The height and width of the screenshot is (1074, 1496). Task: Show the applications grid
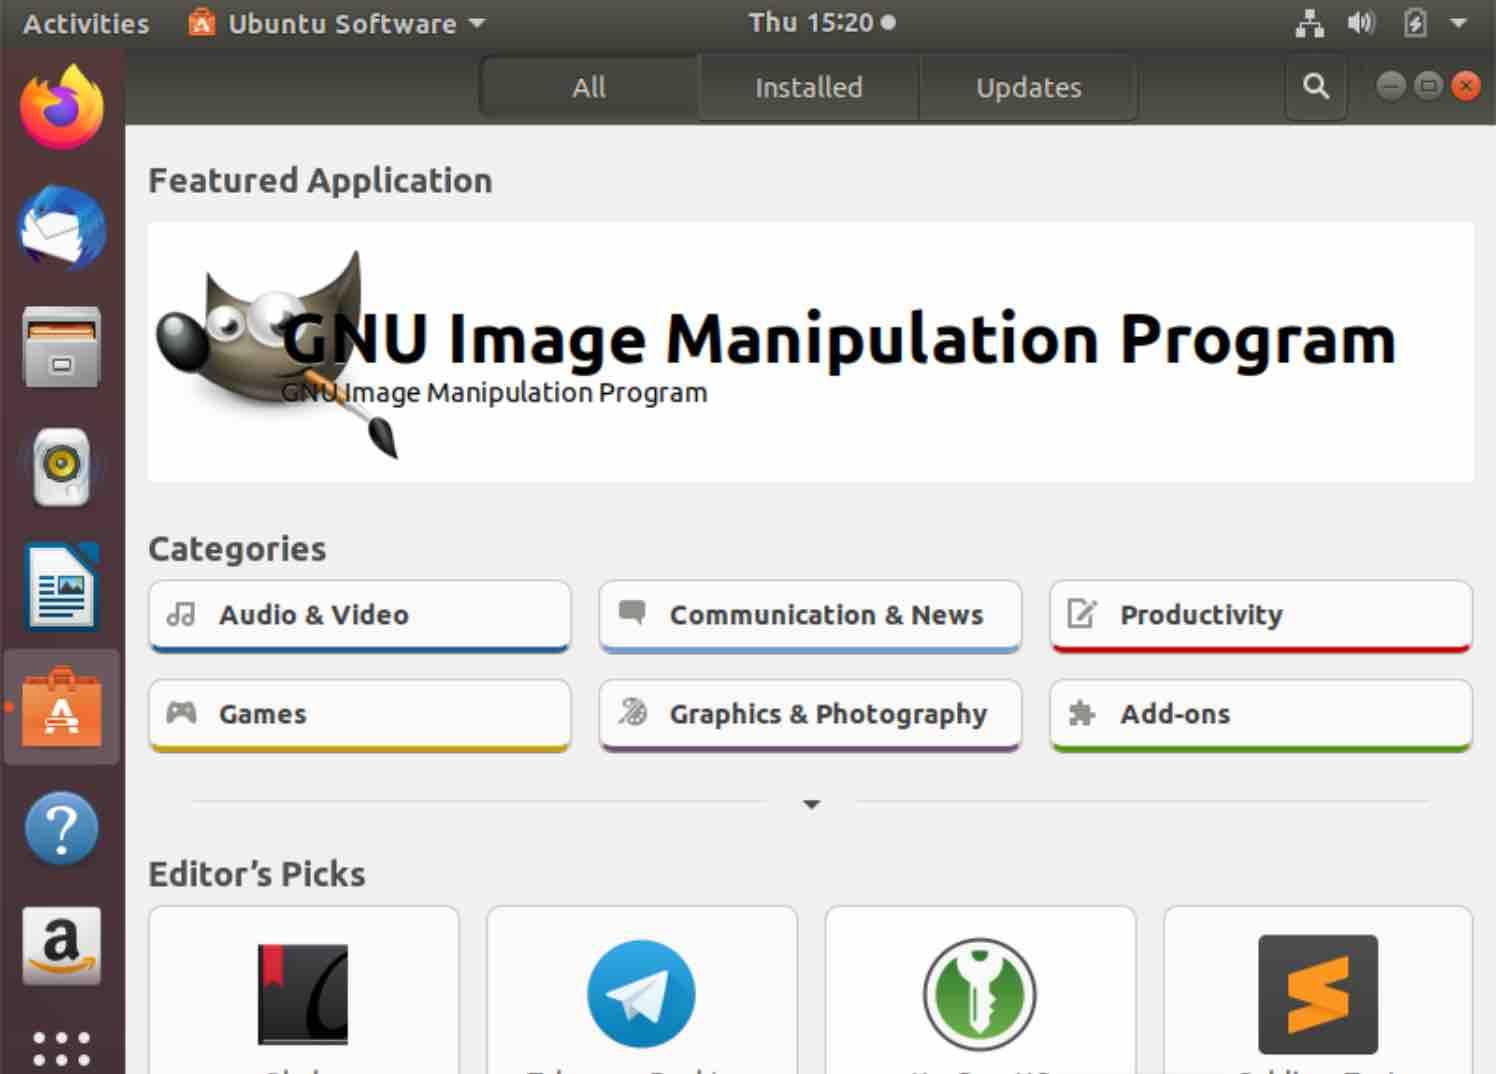click(x=62, y=1049)
